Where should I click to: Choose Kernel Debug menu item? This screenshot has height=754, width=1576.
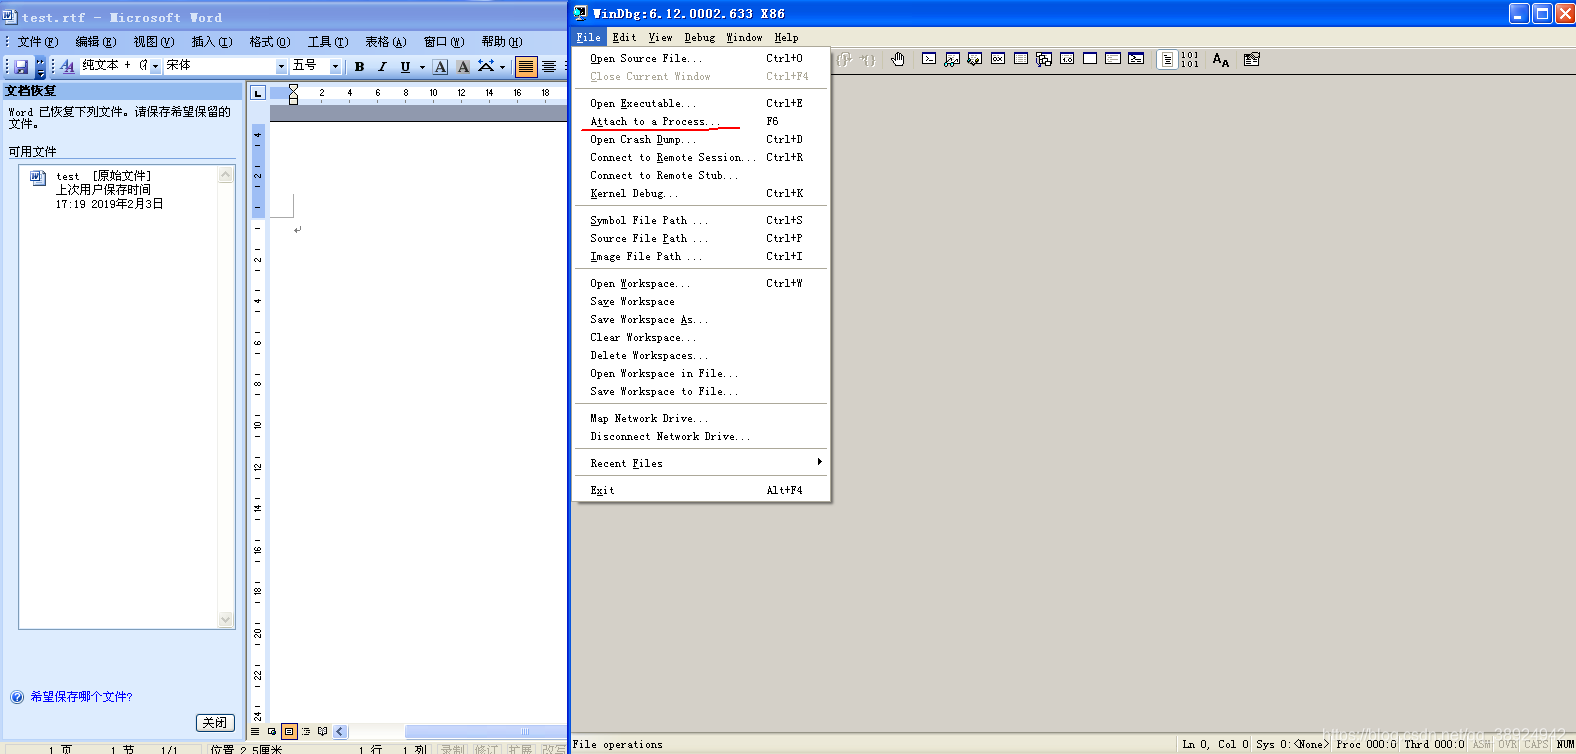700,194
